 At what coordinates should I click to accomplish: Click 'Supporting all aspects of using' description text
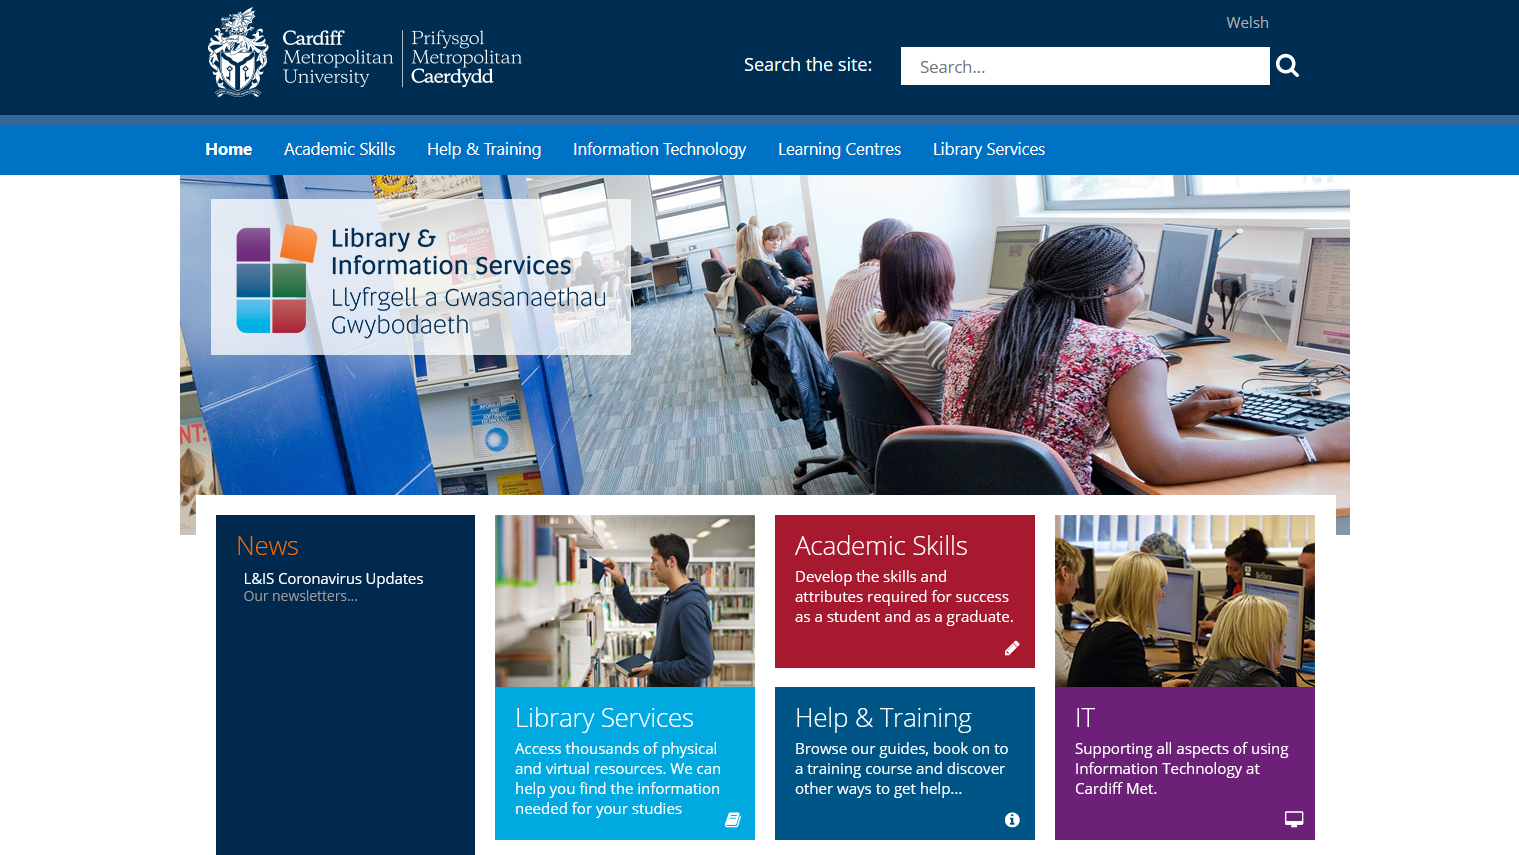tap(1181, 748)
